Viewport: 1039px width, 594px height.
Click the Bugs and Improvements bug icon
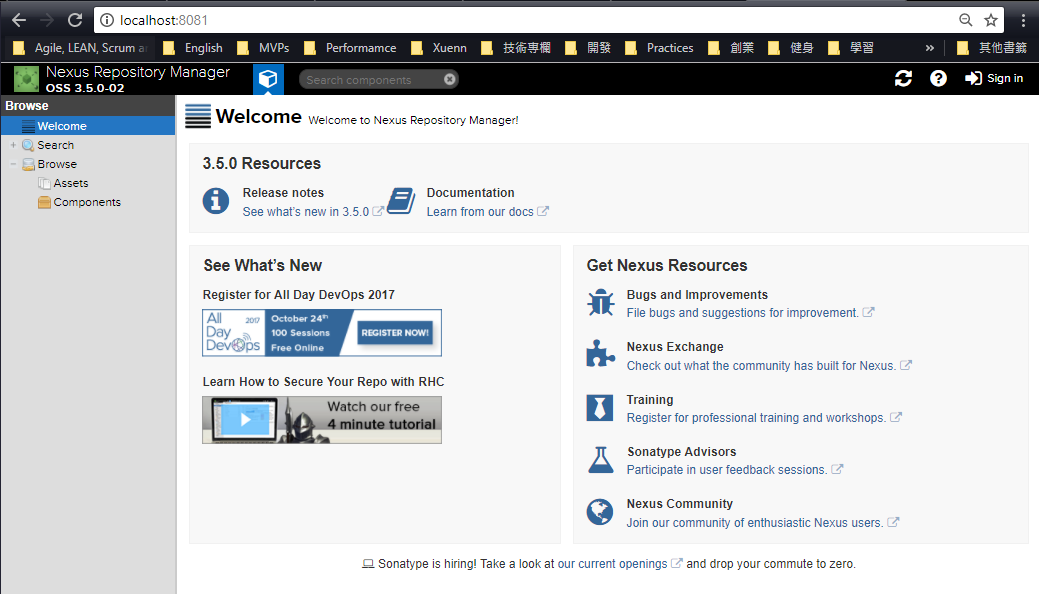point(600,303)
